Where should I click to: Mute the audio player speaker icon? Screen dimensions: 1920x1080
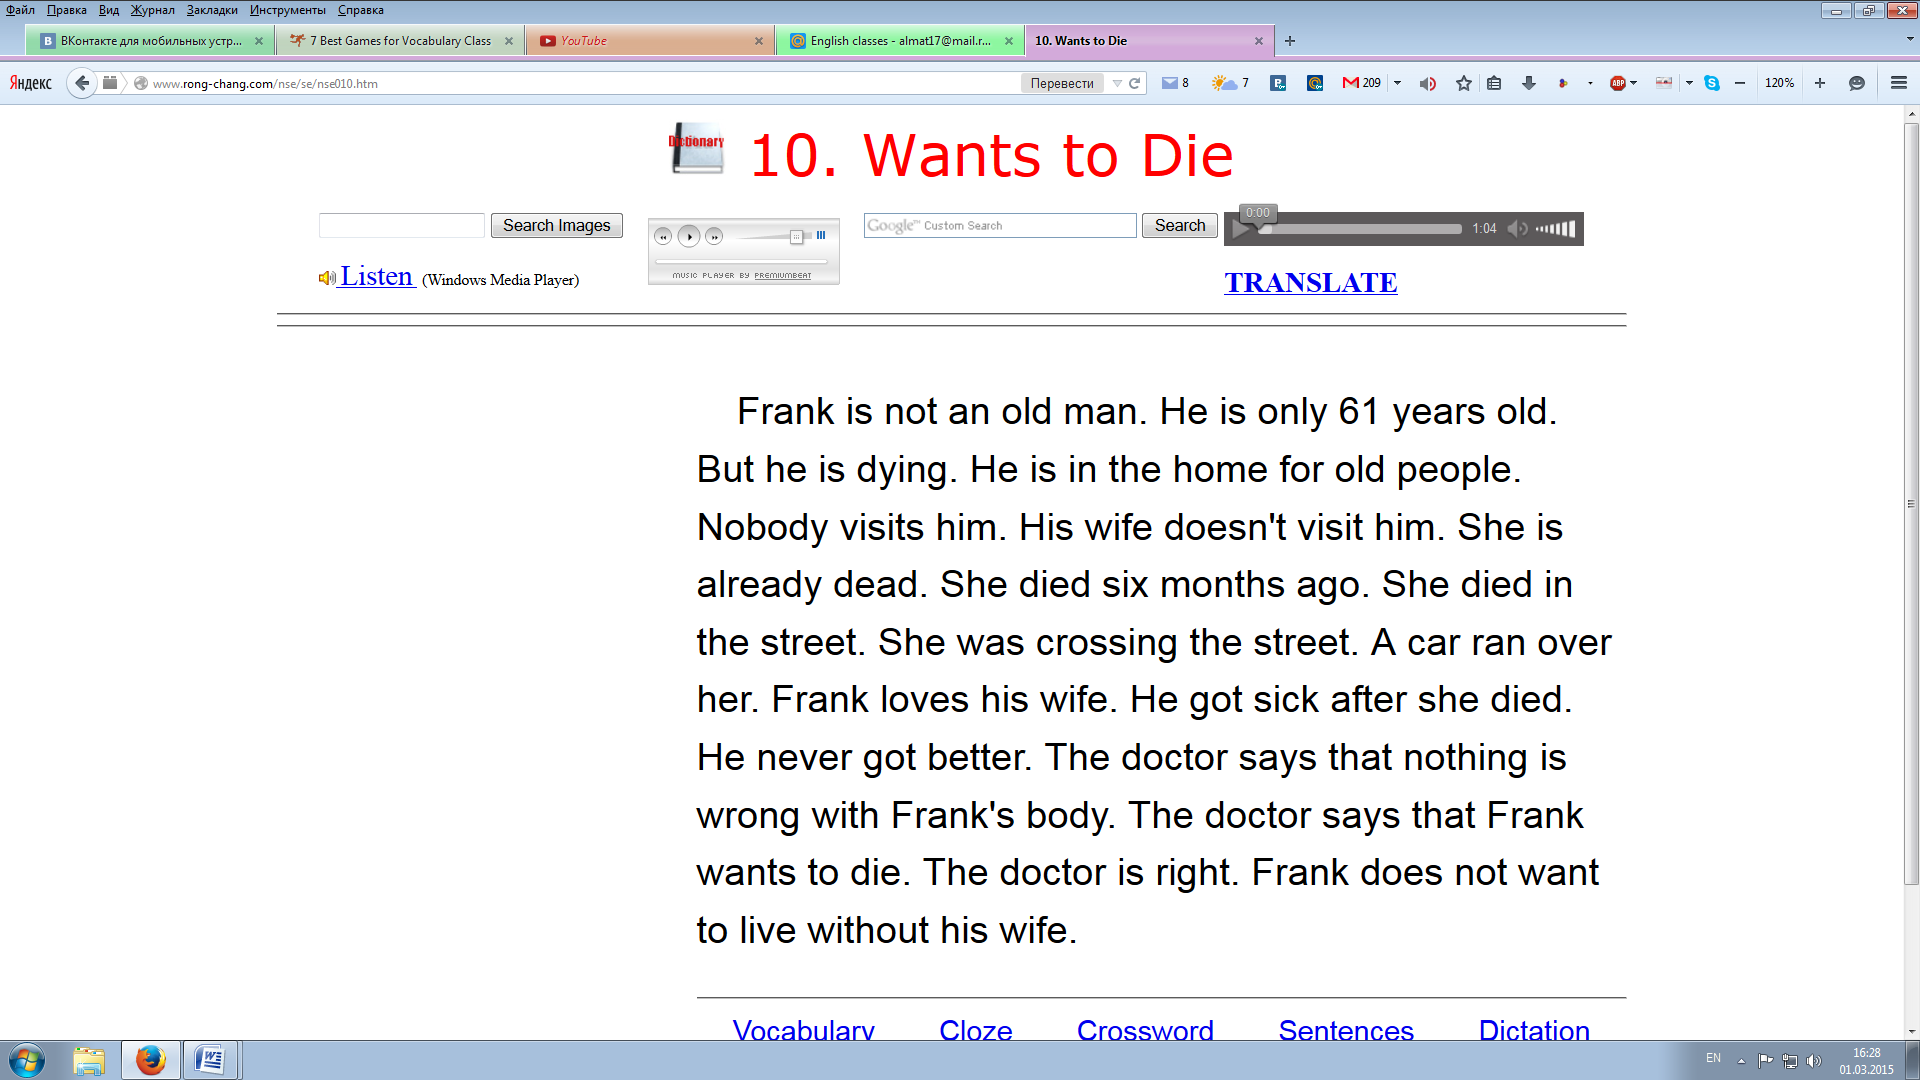(x=1517, y=229)
